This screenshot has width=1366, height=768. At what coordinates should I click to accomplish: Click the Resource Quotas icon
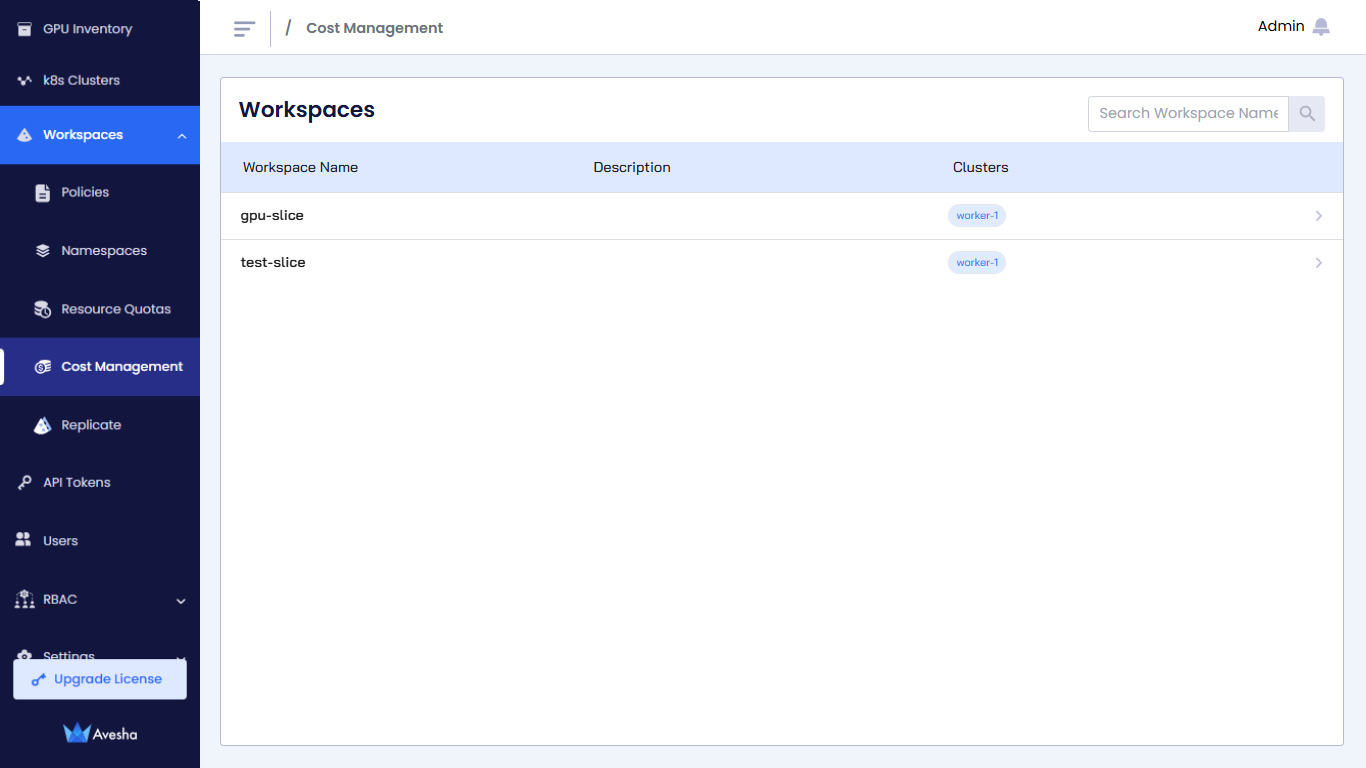click(42, 310)
